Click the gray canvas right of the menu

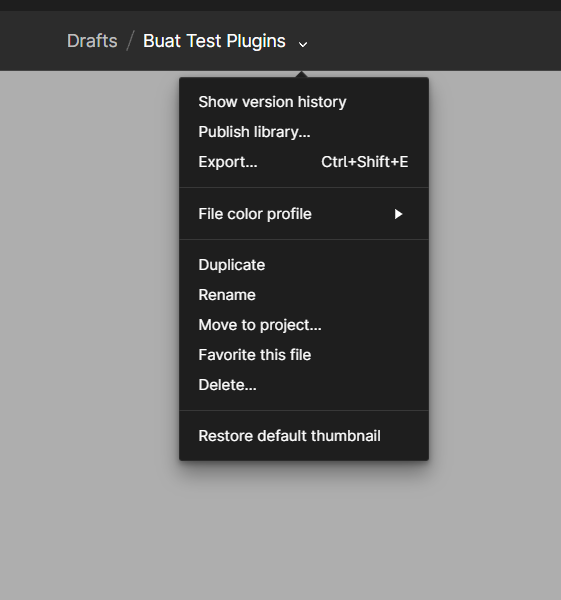(495, 268)
